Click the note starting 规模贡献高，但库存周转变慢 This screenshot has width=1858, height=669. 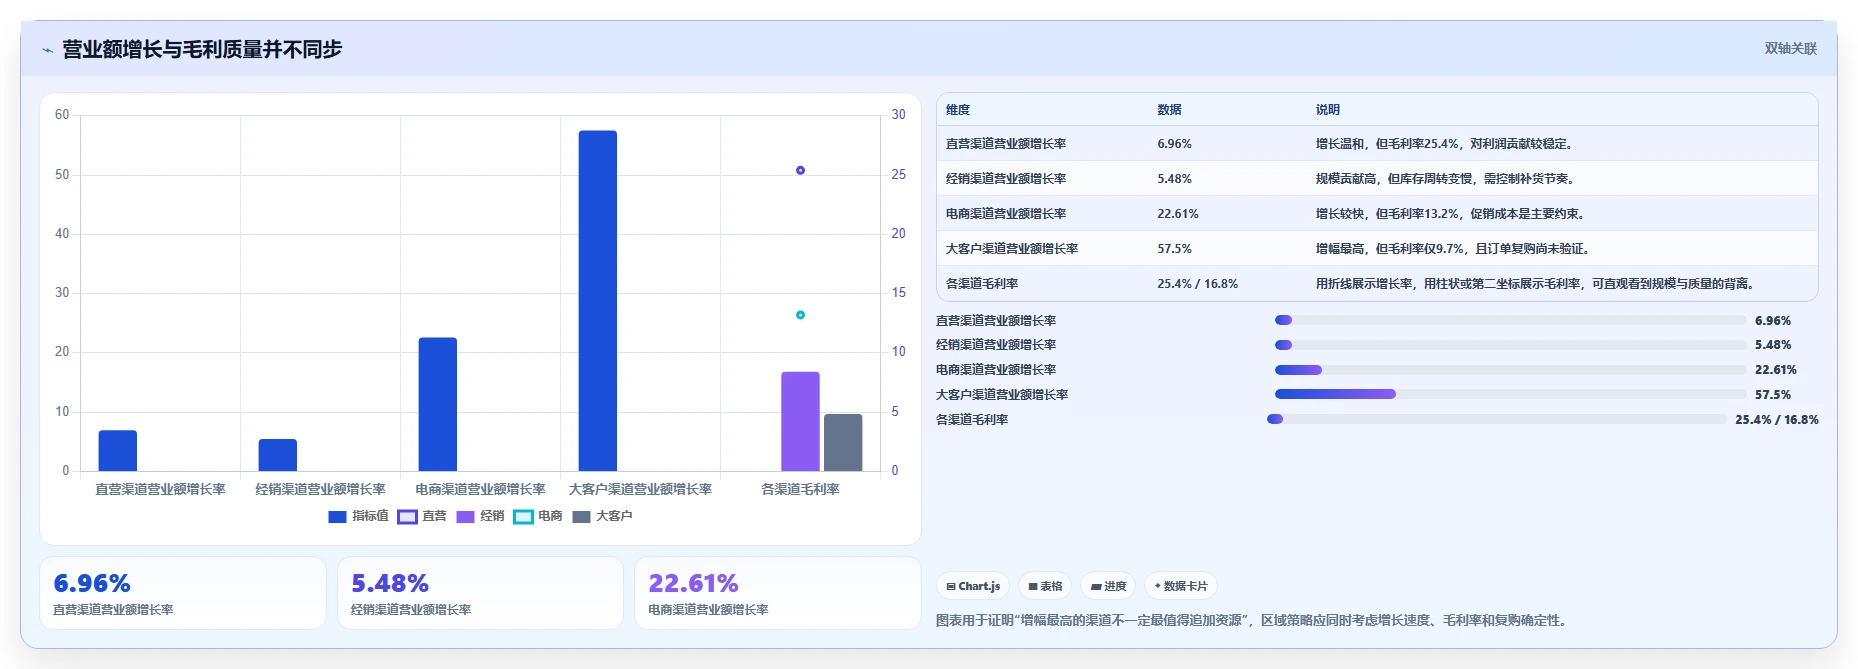(x=1447, y=179)
